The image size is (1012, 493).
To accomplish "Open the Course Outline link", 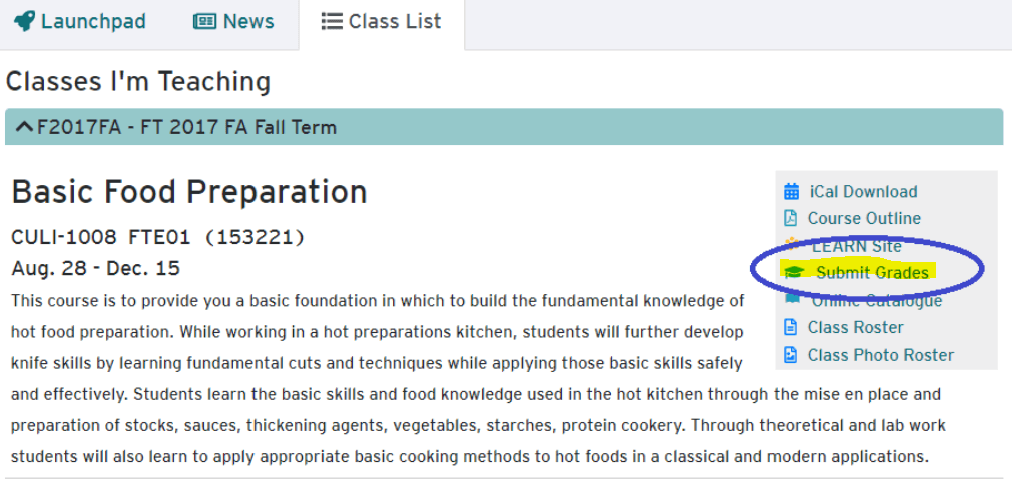I will (x=864, y=218).
